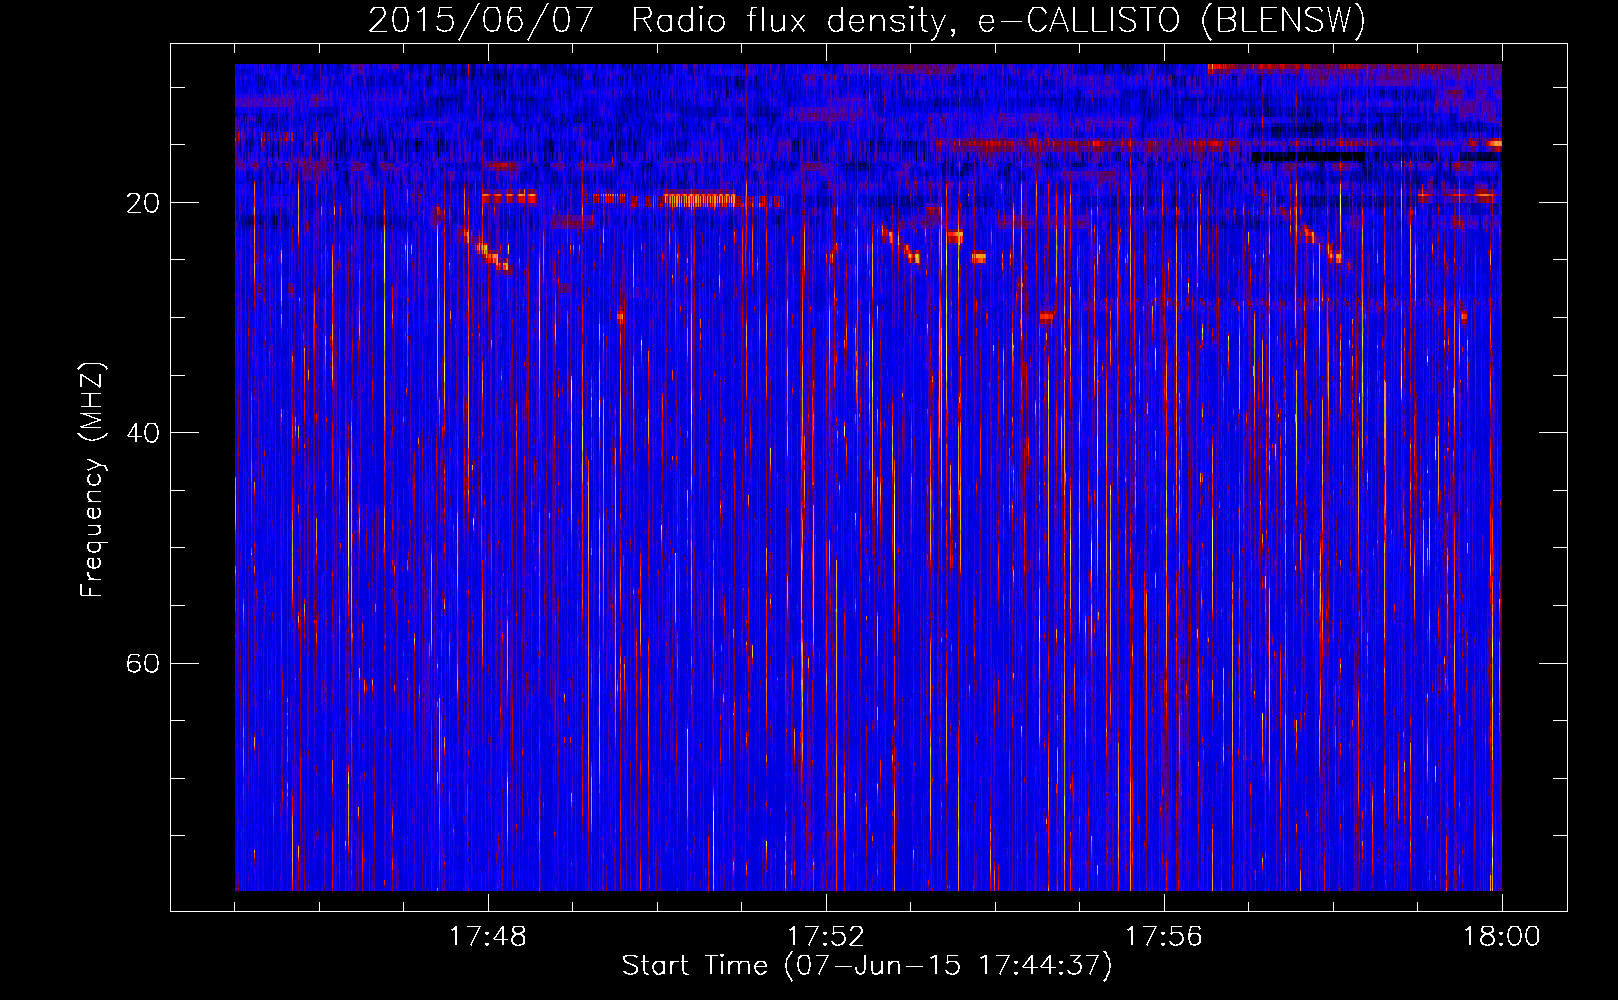The image size is (1618, 1000).
Task: Click the 60 MHz frequency tick label
Action: click(143, 664)
